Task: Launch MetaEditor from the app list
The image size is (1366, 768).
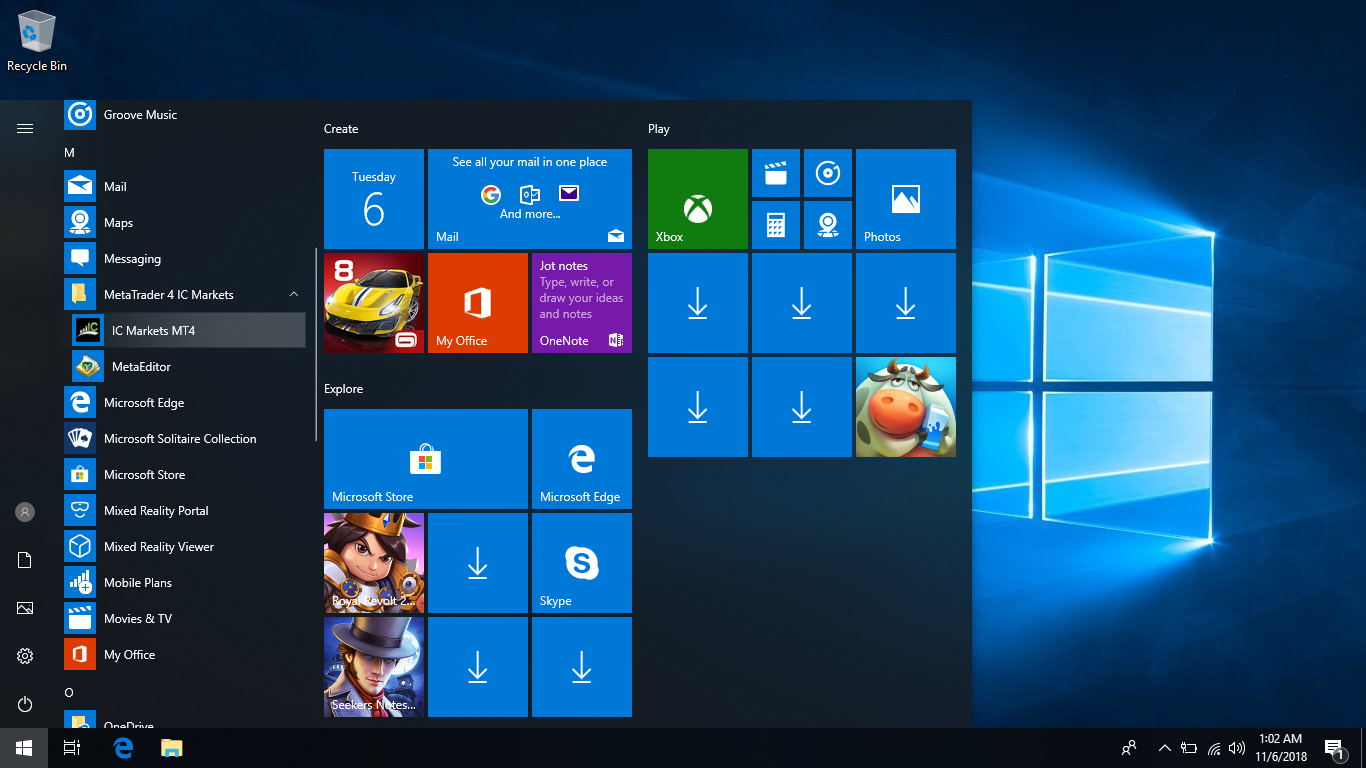Action: [185, 367]
